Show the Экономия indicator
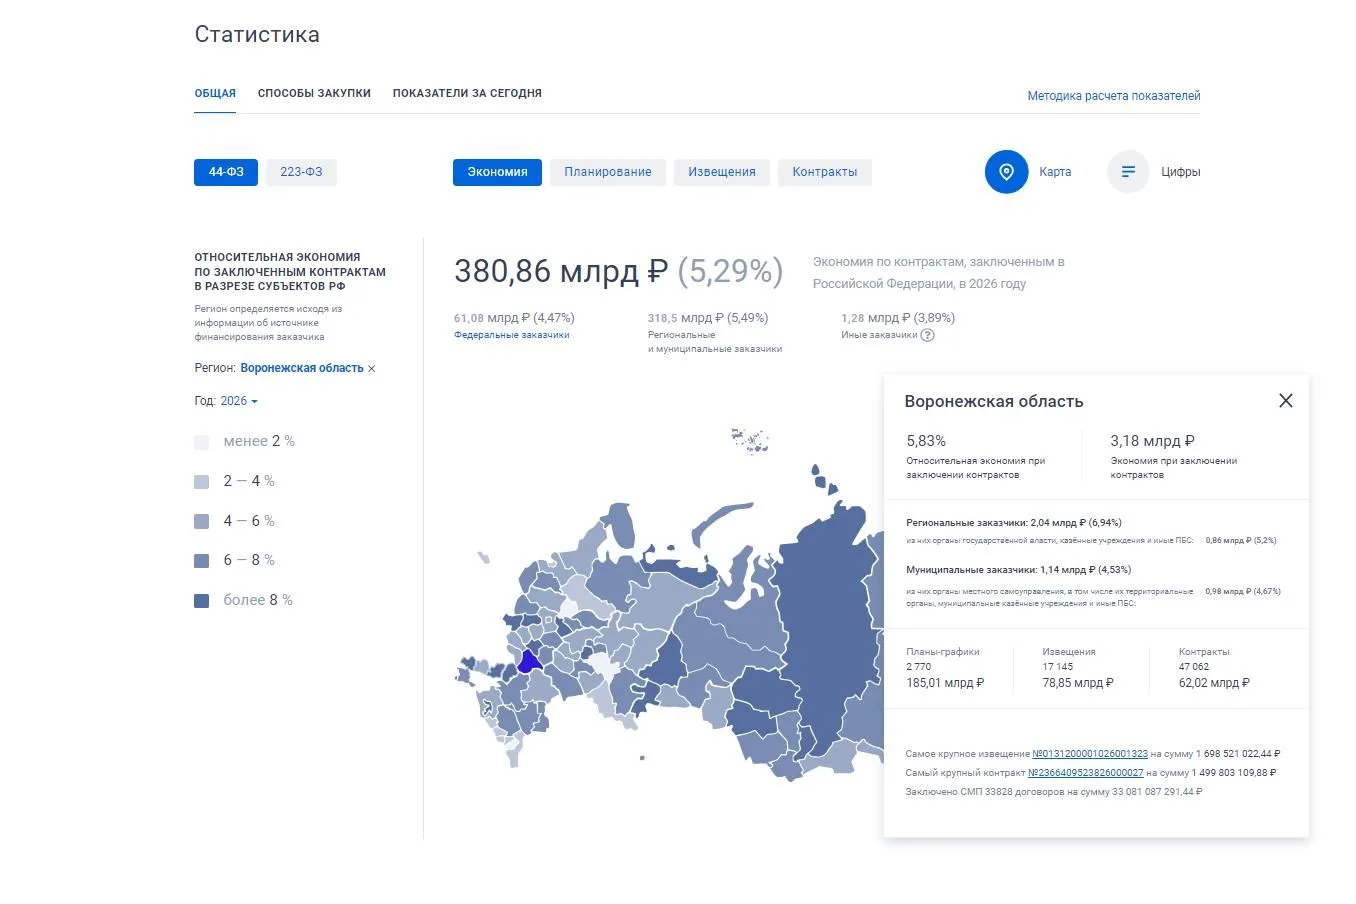Image resolution: width=1356 pixels, height=904 pixels. click(x=497, y=172)
